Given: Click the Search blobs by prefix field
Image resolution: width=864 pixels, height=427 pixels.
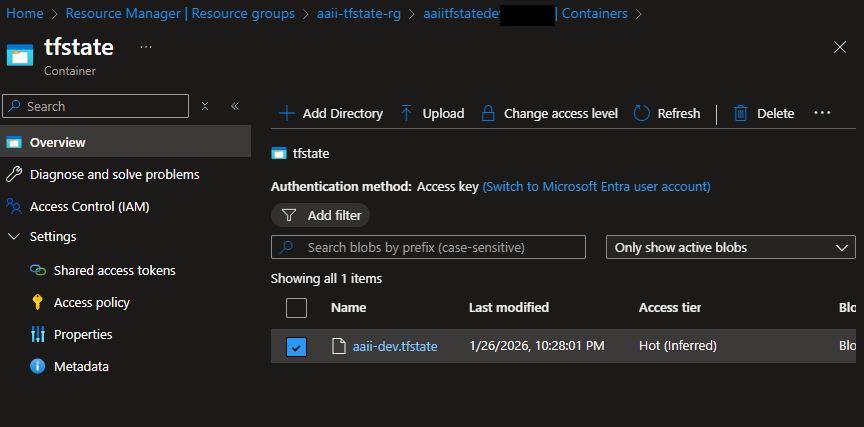Looking at the screenshot, I should pyautogui.click(x=428, y=247).
